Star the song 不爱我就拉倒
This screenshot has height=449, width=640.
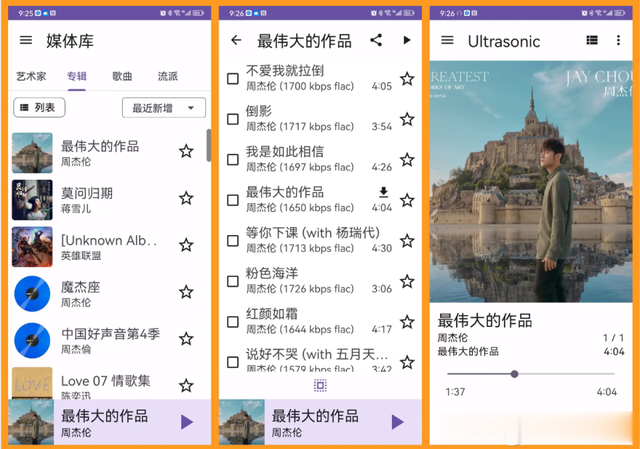tap(407, 79)
